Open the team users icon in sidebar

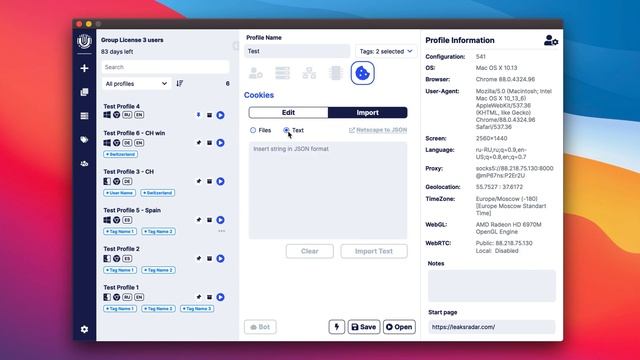tap(84, 164)
